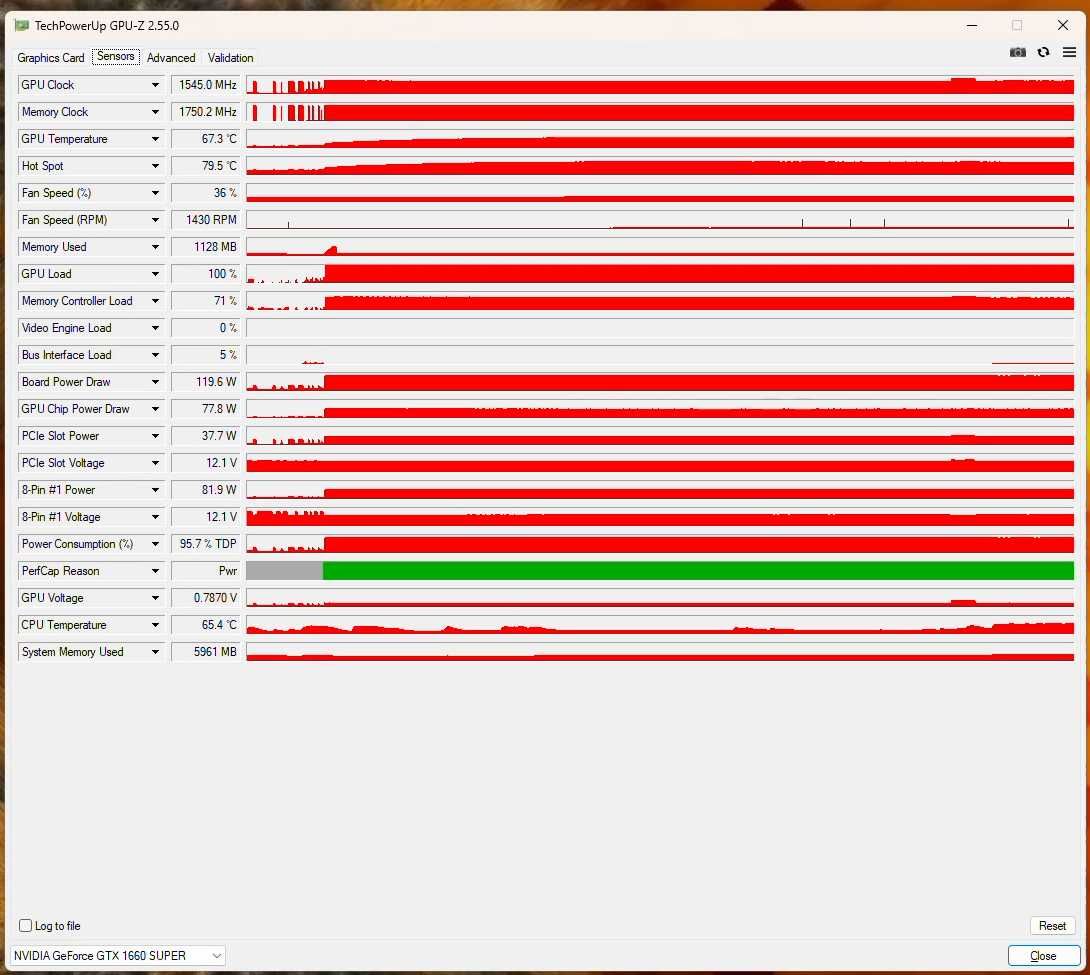
Task: Click the 1430 RPM fan speed value
Action: tap(206, 220)
